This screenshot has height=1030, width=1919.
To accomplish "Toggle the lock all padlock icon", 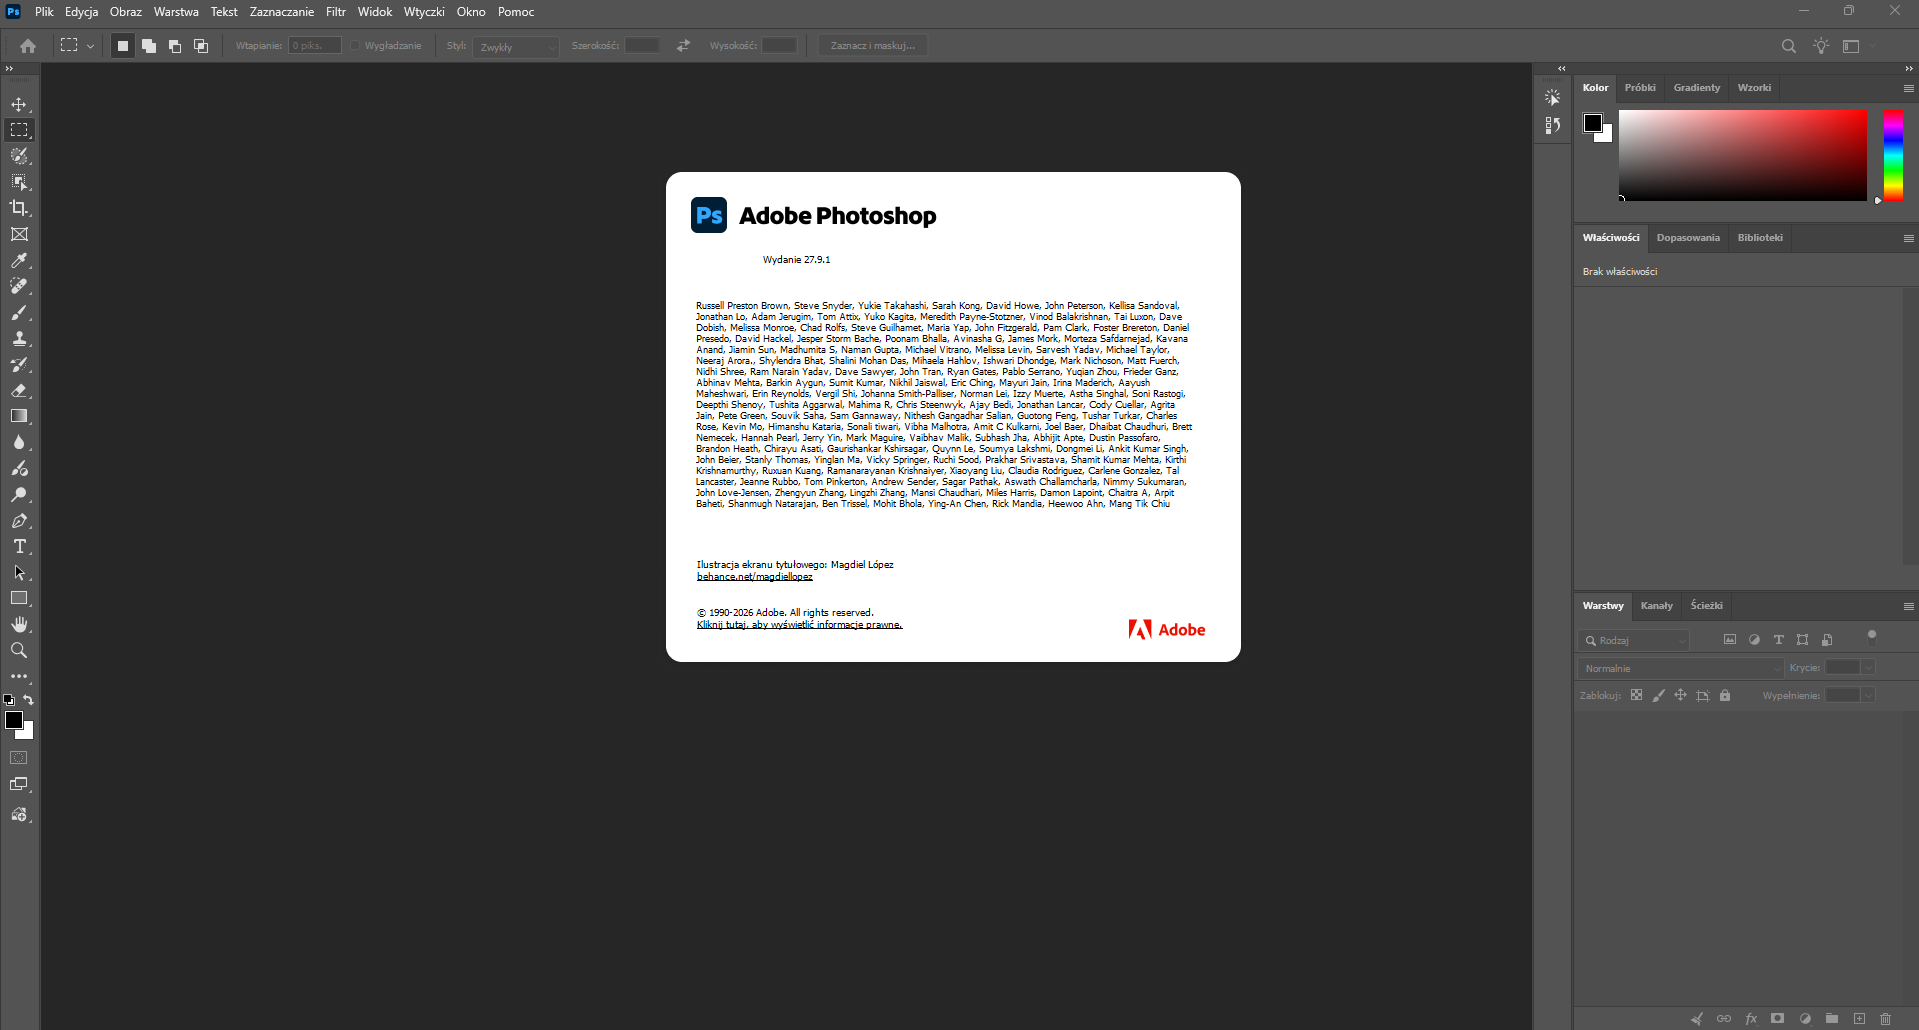I will point(1725,695).
